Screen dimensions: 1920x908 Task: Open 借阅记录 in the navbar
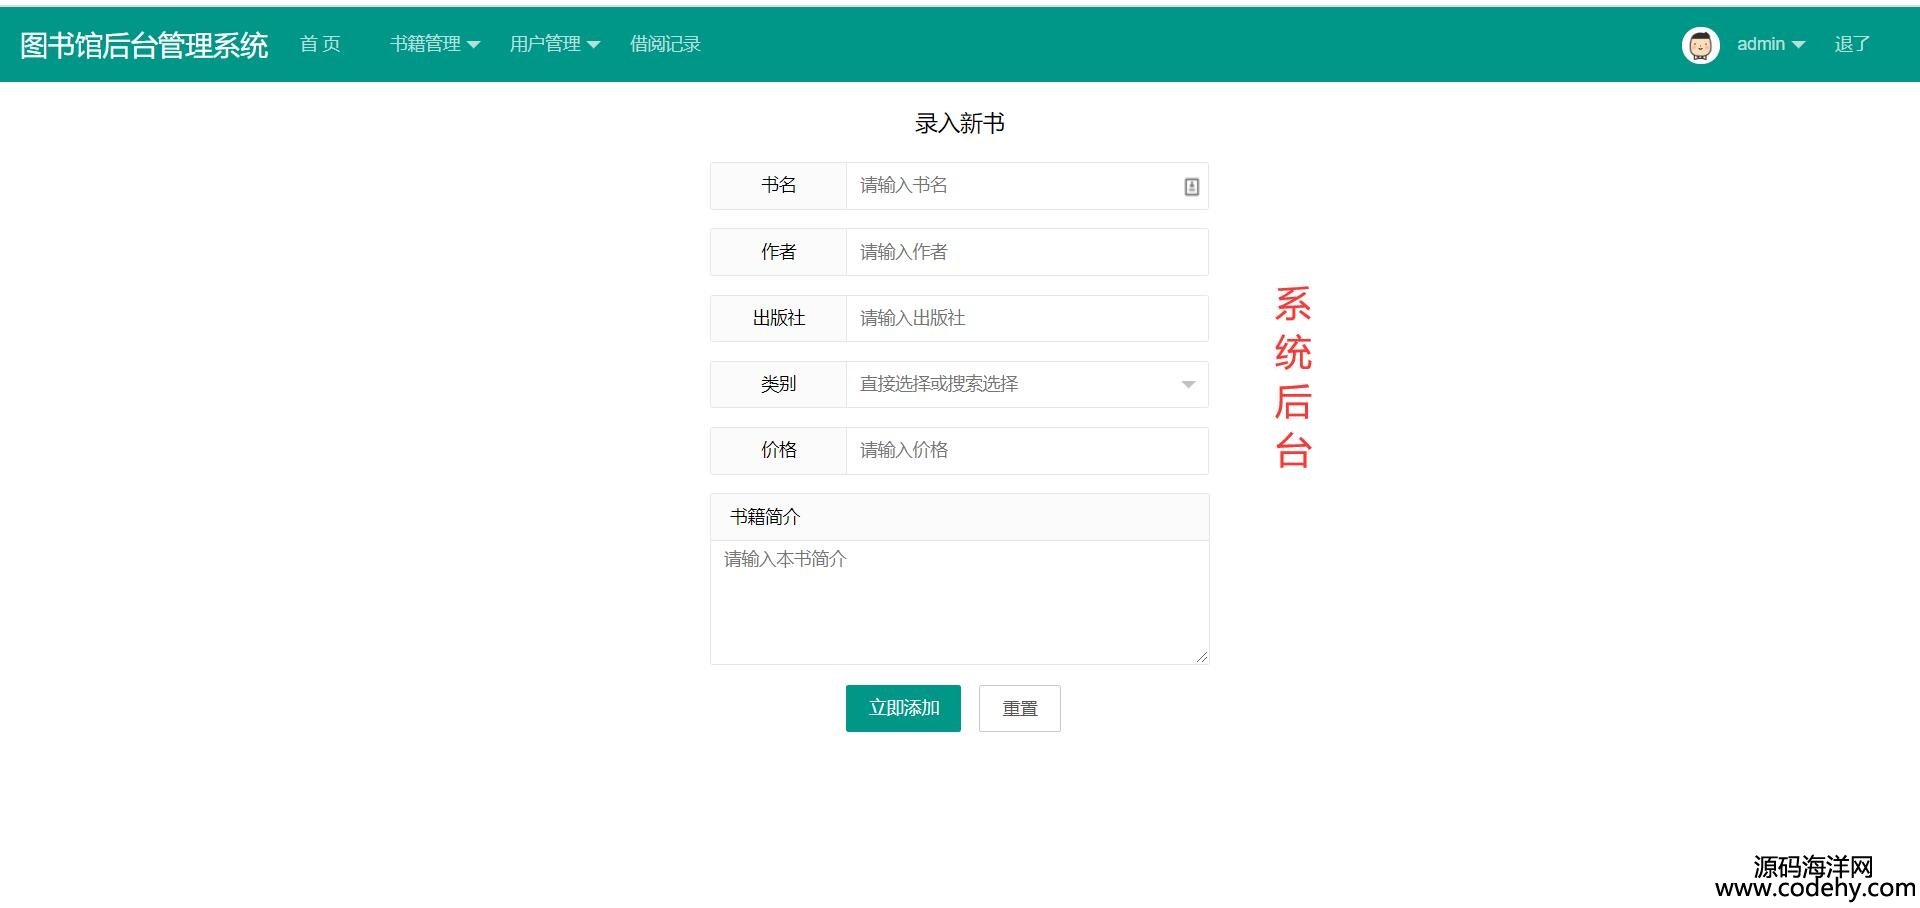coord(665,44)
